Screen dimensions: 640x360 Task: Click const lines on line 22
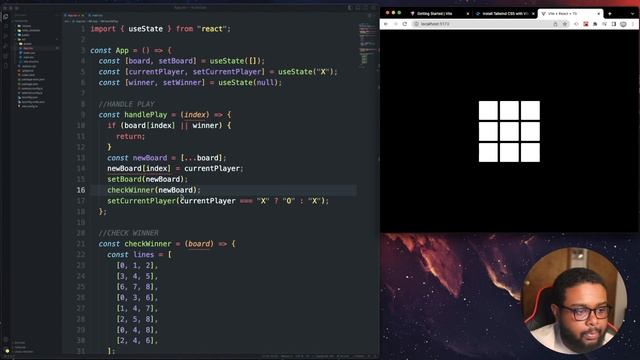click(131, 255)
